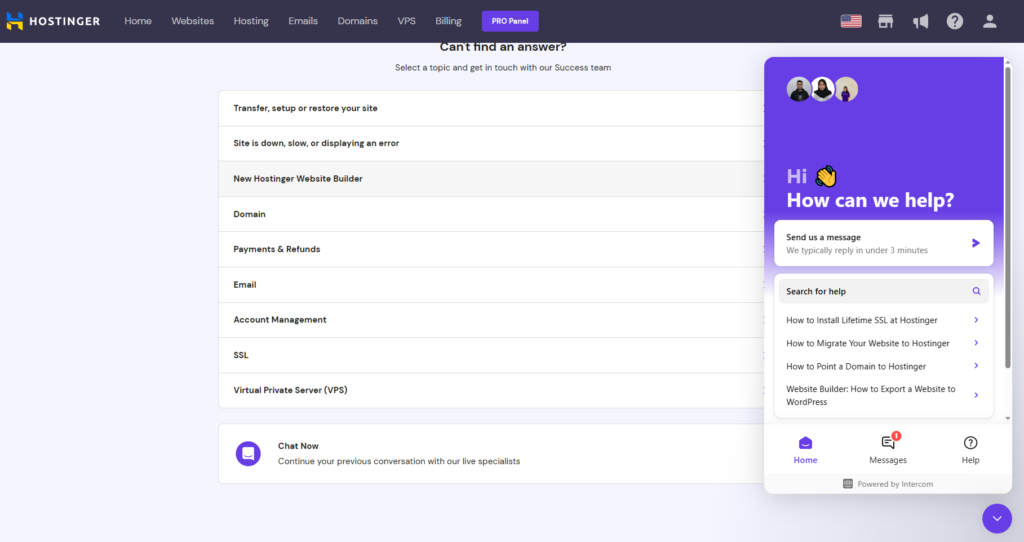Open Export a Website to WordPress article
The image size is (1024, 542).
point(884,395)
